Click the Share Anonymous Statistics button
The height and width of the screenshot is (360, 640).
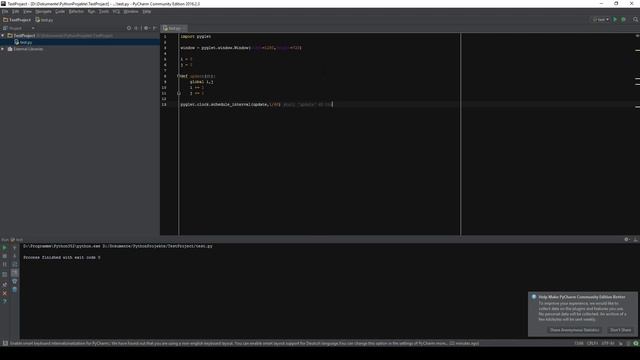pyautogui.click(x=574, y=330)
